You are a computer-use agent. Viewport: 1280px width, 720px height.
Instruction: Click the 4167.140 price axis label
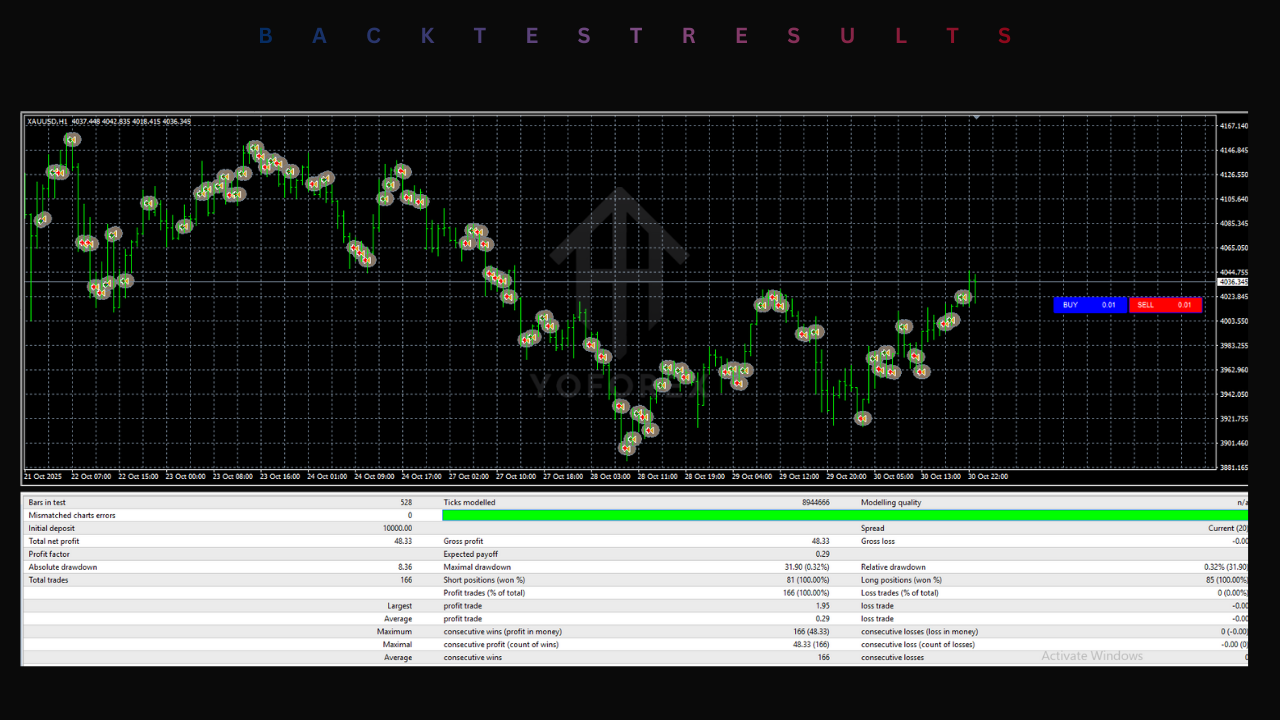tap(1234, 126)
